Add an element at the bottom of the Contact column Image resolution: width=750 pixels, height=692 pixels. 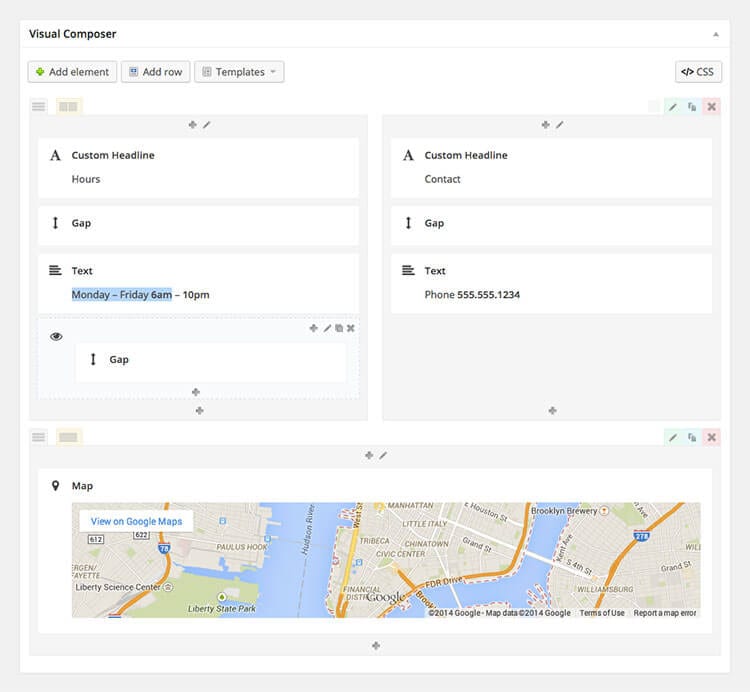coord(552,410)
